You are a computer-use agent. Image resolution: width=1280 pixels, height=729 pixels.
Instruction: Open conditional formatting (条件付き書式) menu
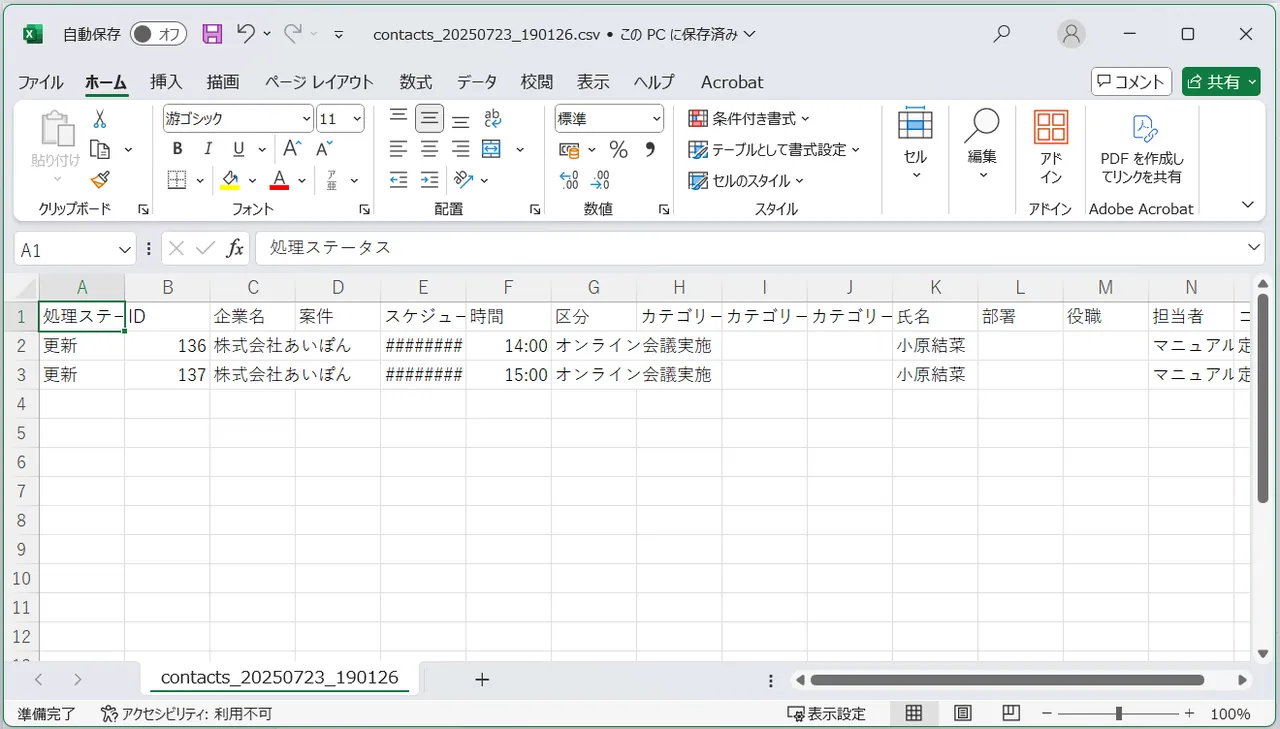coord(749,119)
